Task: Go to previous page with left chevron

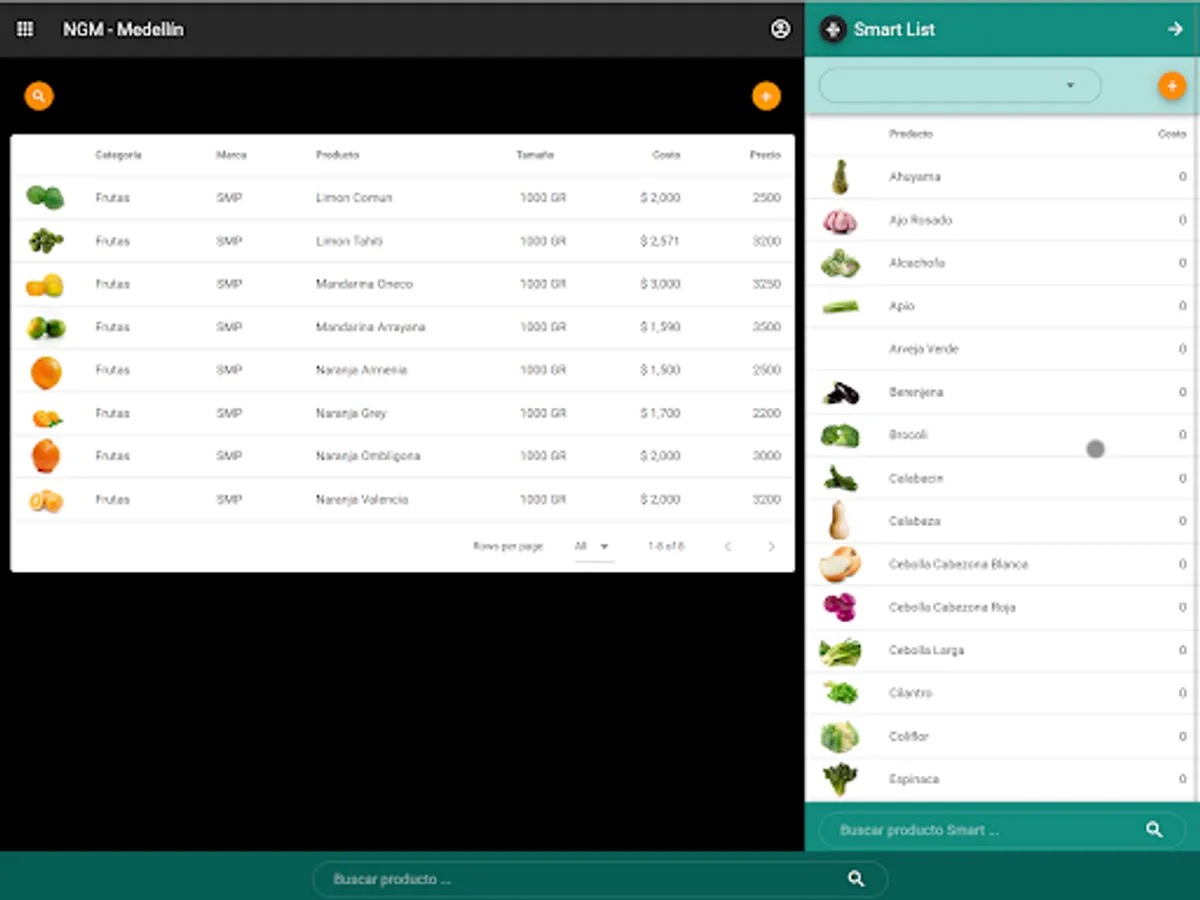Action: (x=727, y=546)
